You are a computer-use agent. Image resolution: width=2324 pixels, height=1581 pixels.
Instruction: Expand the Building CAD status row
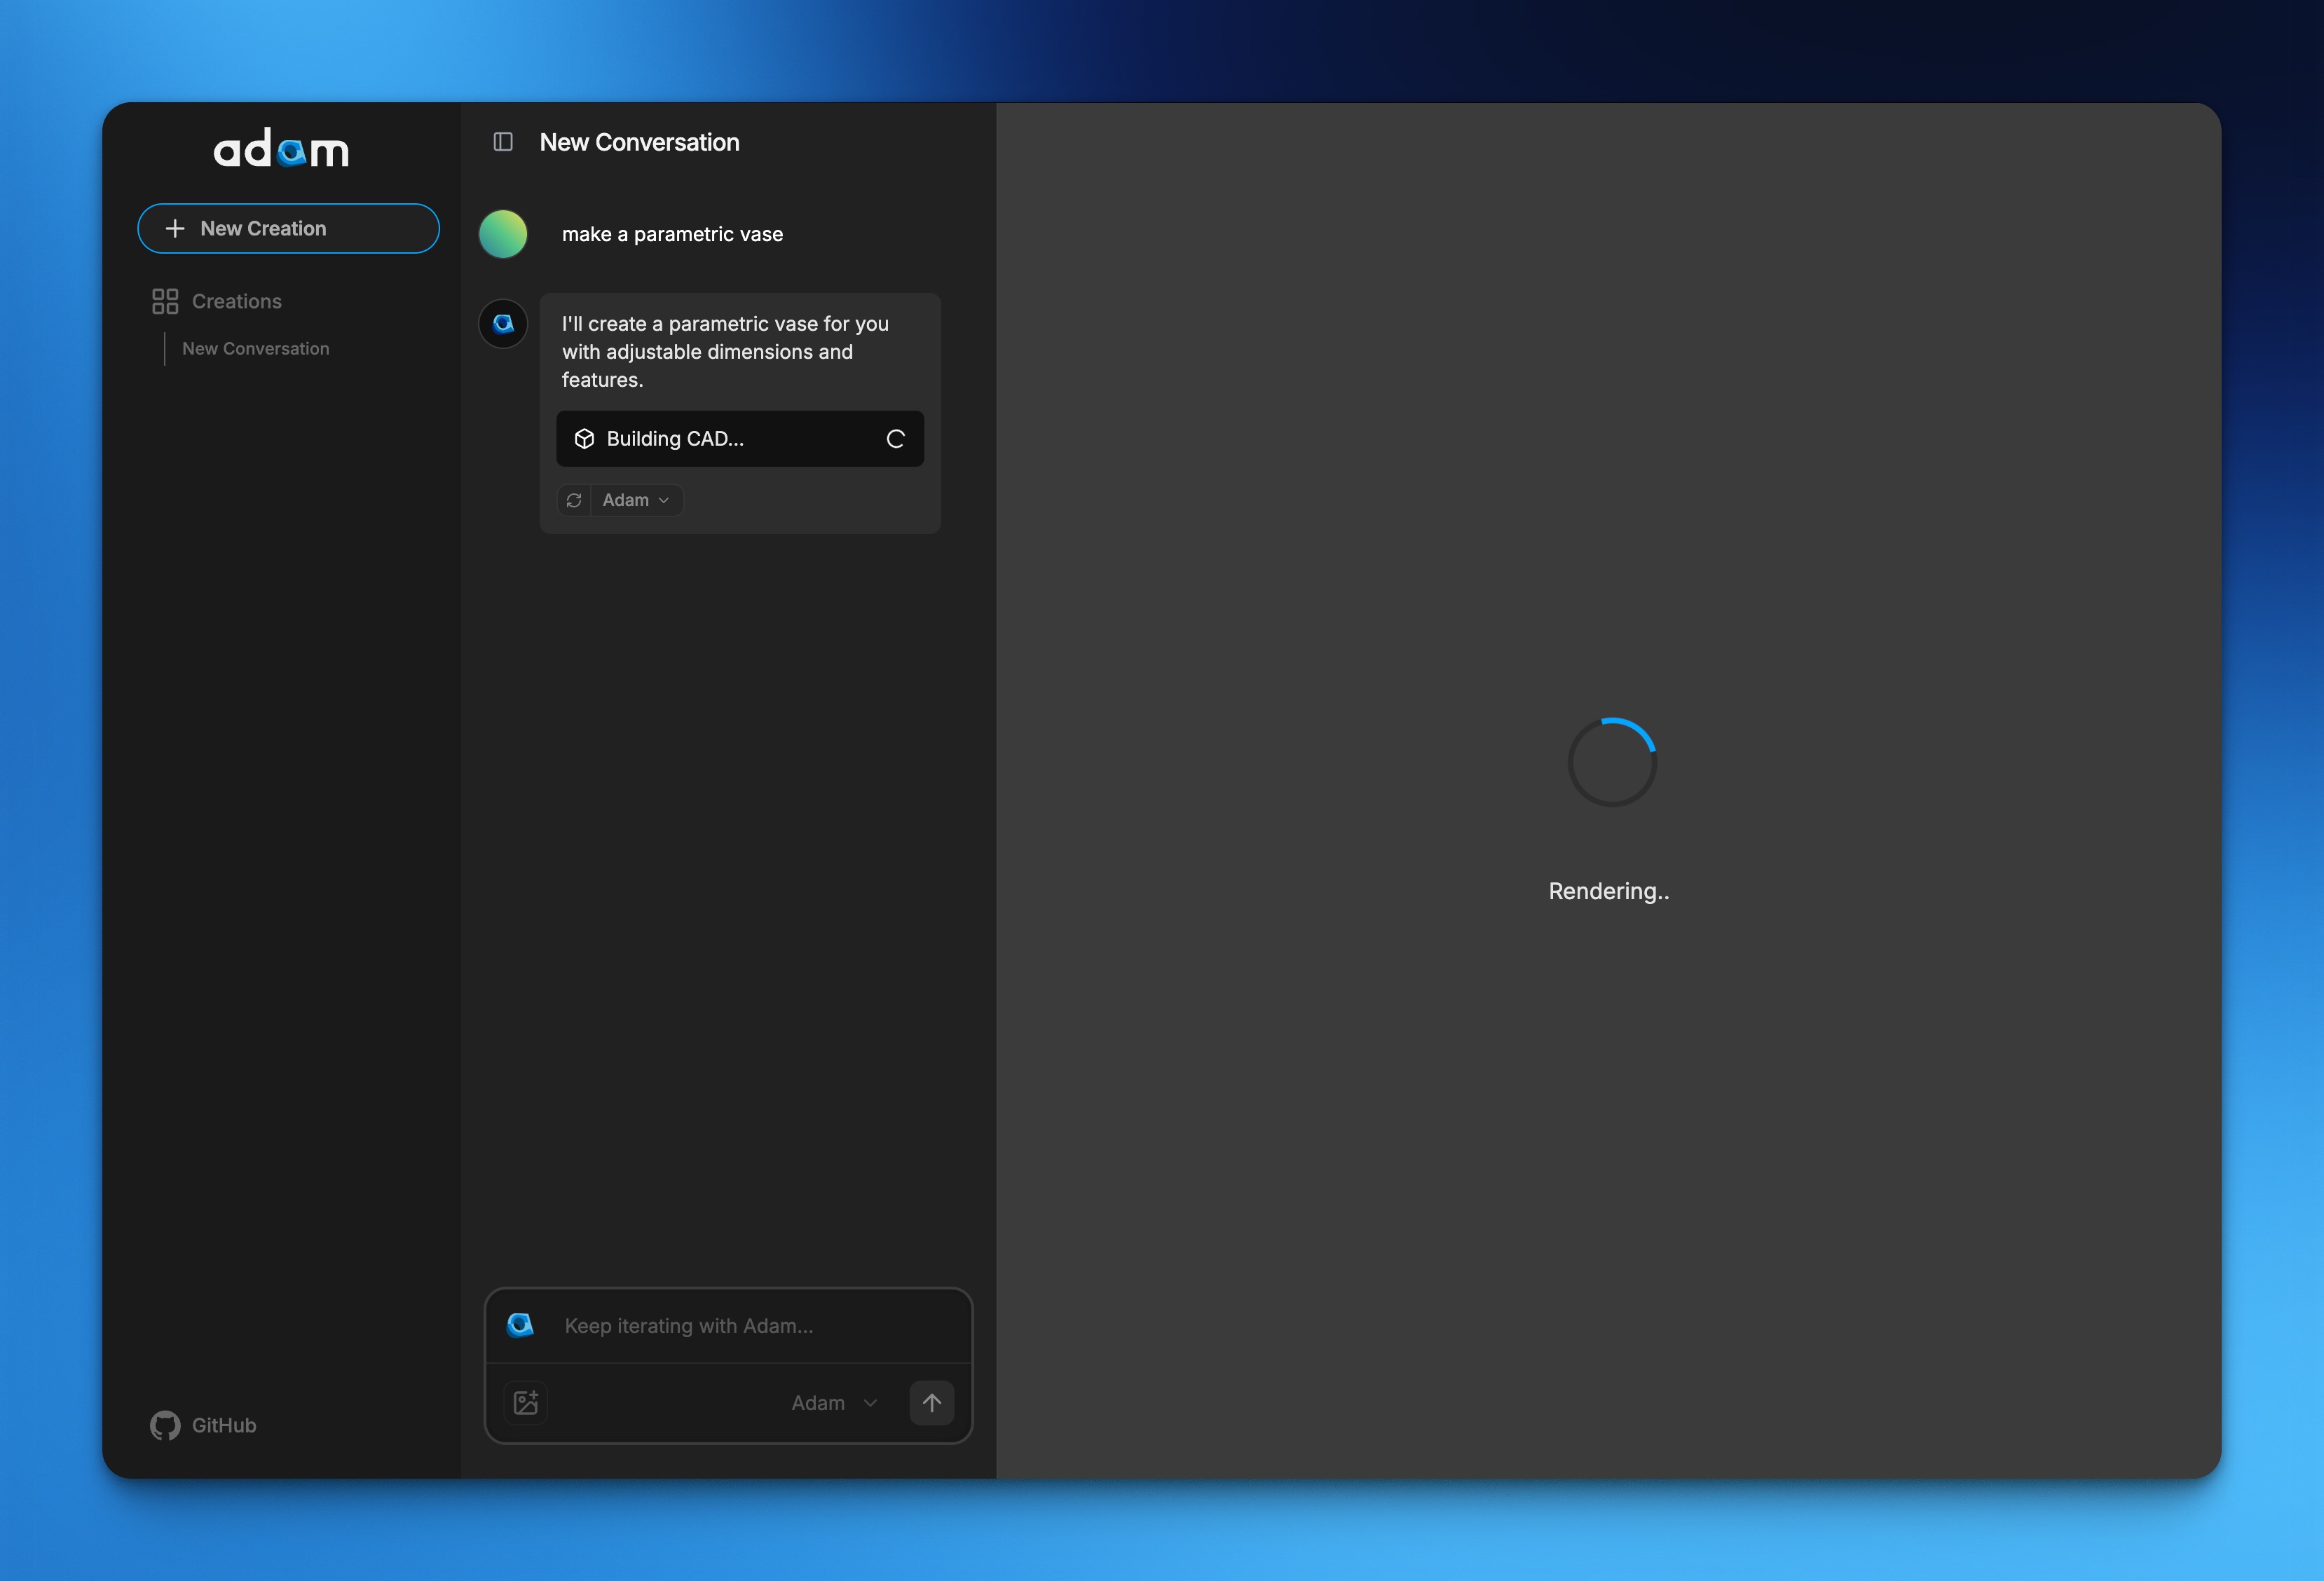coord(739,439)
